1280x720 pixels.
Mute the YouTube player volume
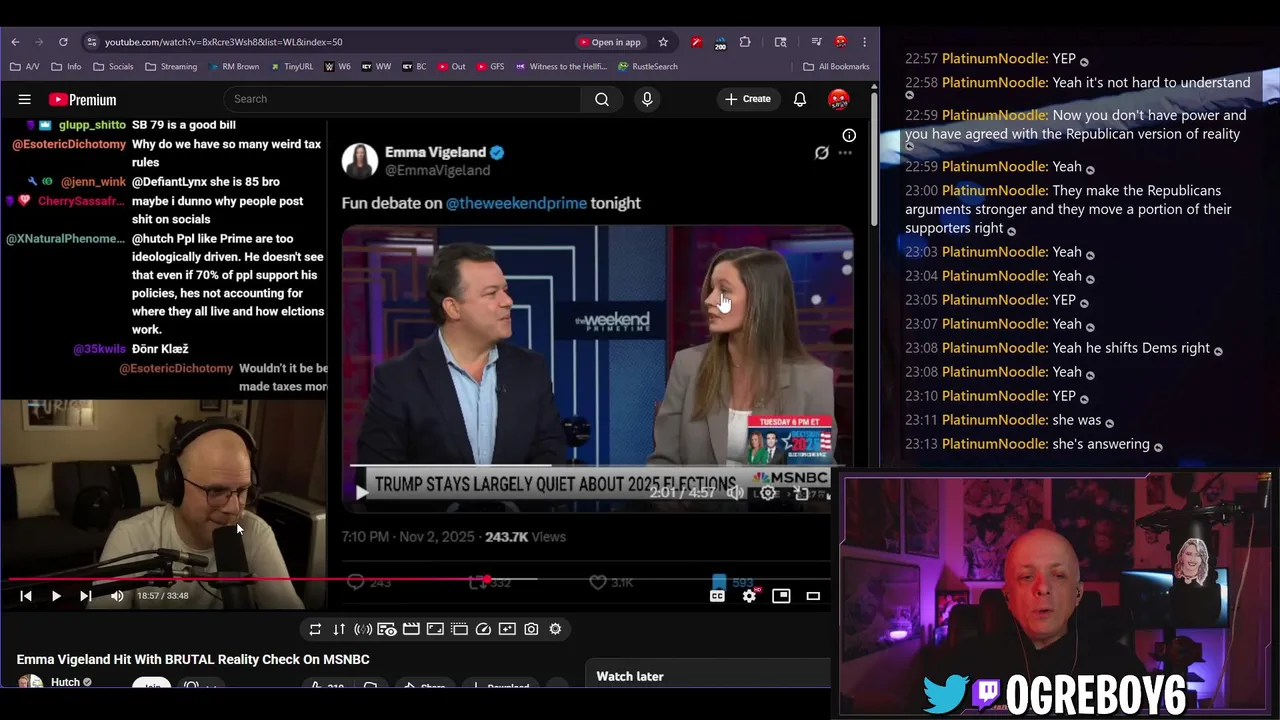point(117,596)
